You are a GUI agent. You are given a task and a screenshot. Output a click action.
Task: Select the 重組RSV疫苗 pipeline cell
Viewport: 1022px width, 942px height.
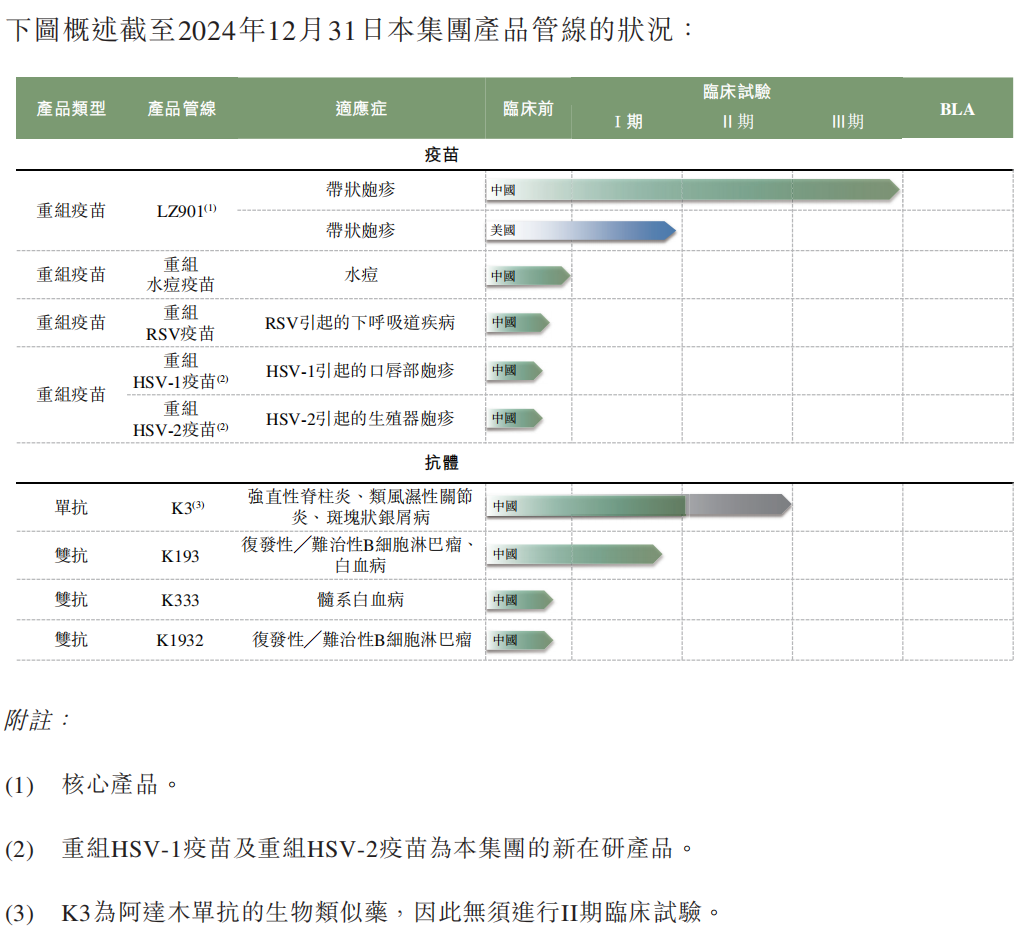click(x=181, y=323)
